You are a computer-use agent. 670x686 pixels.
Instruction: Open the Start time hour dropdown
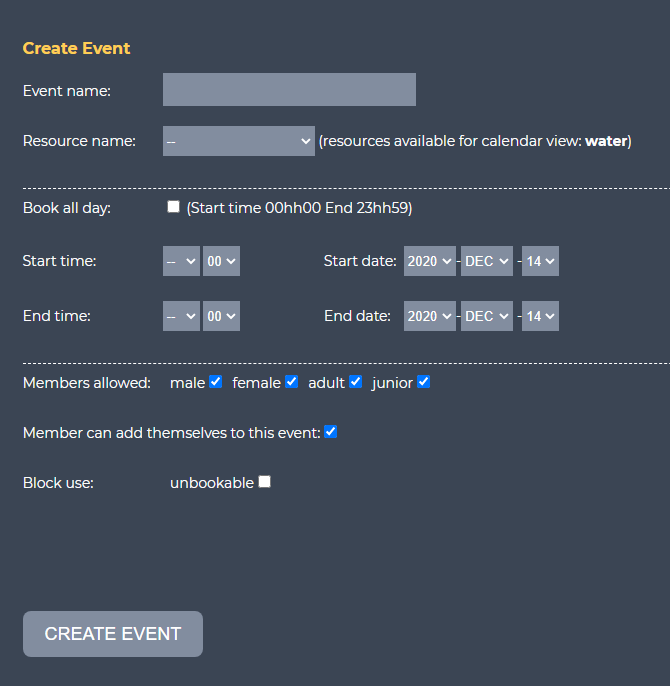coord(181,261)
